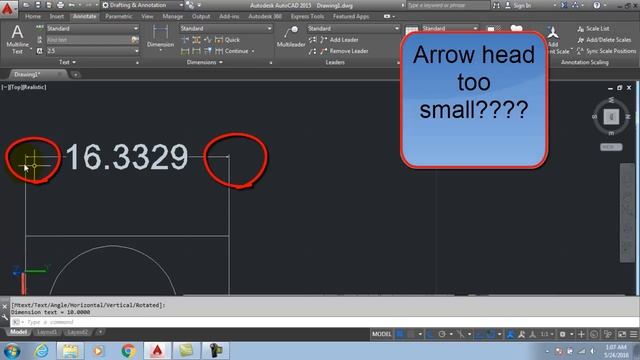
Task: Click the Undo arrow in Quick Access toolbar
Action: (72, 5)
